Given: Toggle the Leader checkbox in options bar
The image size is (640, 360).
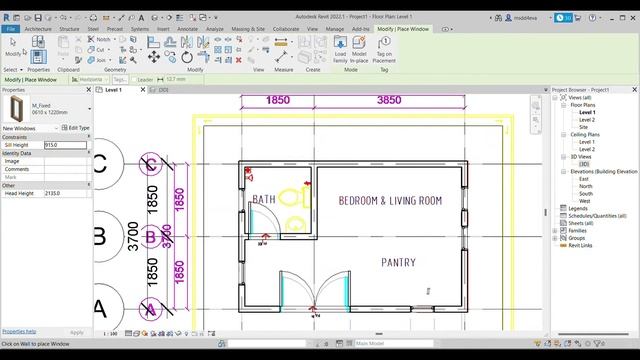Looking at the screenshot, I should [x=134, y=80].
